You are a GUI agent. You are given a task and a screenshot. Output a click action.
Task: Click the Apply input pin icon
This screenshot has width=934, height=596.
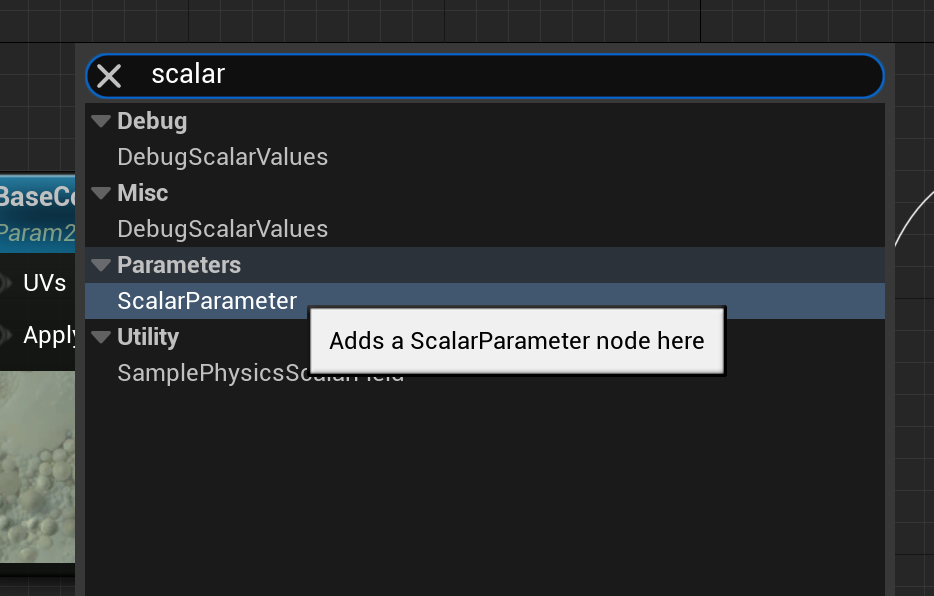tap(5, 335)
